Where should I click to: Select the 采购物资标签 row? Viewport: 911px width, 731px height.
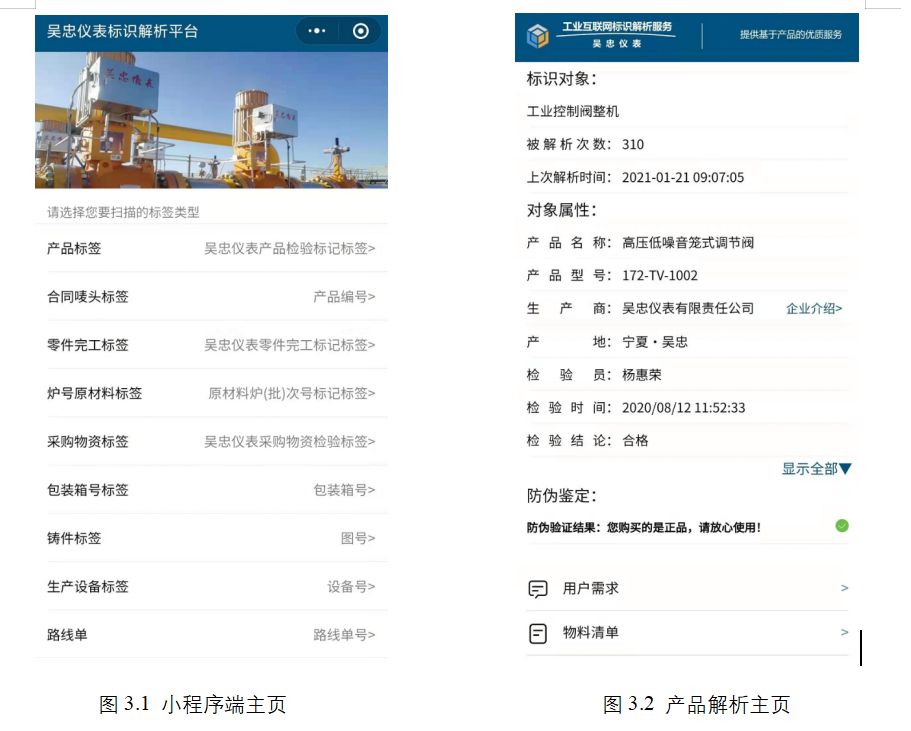tap(211, 442)
